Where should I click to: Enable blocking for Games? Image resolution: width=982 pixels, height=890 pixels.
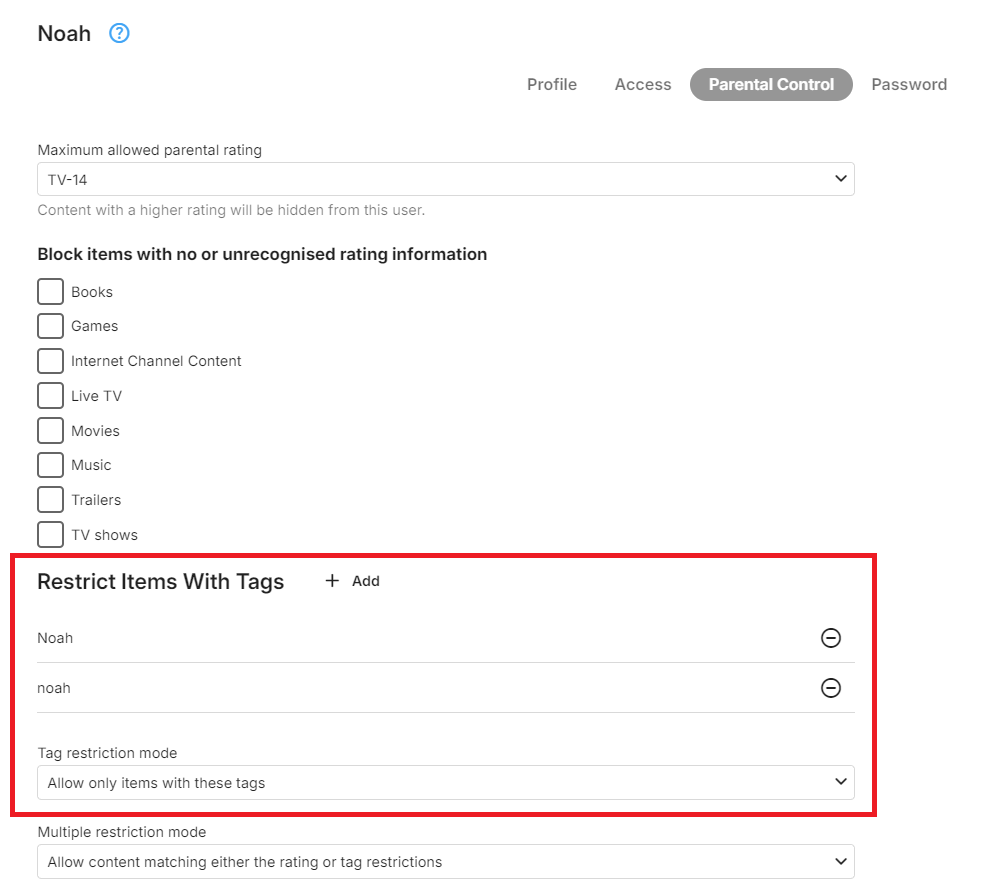[x=51, y=326]
